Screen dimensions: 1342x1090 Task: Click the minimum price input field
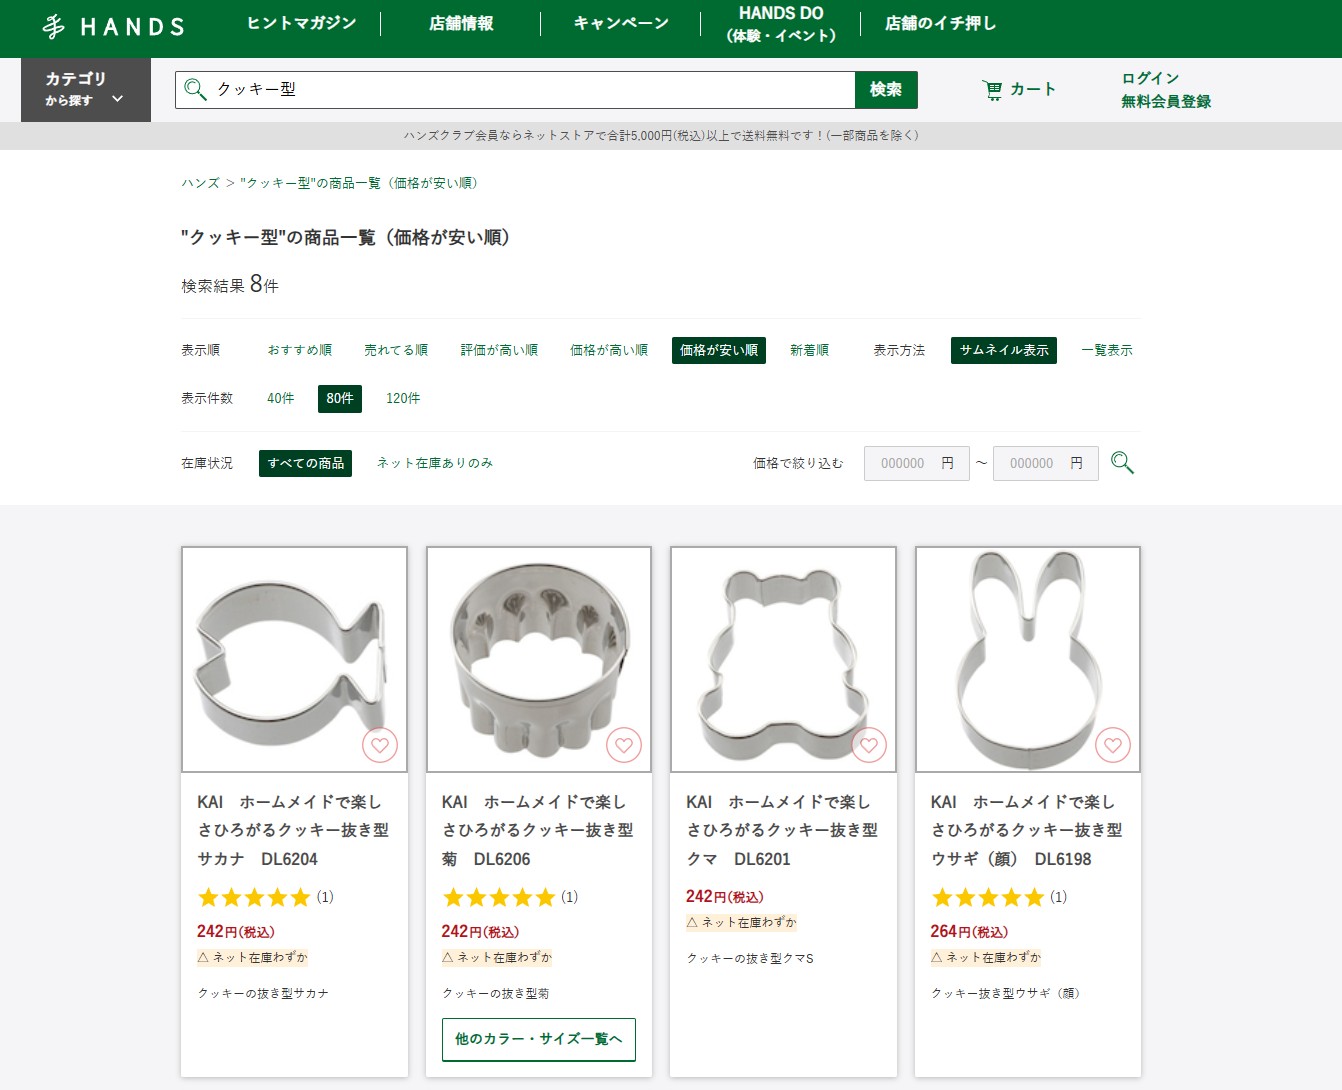910,462
